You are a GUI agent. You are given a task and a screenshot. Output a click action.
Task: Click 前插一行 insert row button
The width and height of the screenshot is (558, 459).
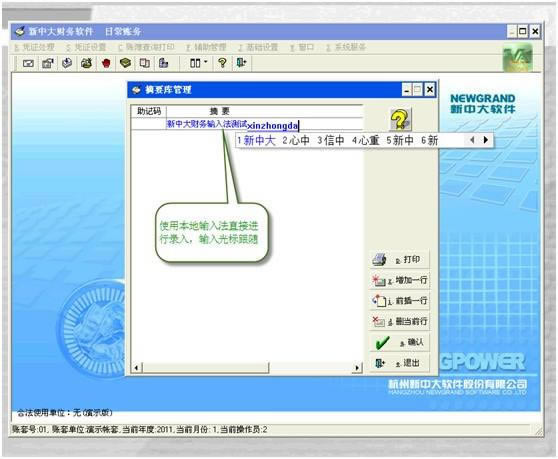(399, 301)
